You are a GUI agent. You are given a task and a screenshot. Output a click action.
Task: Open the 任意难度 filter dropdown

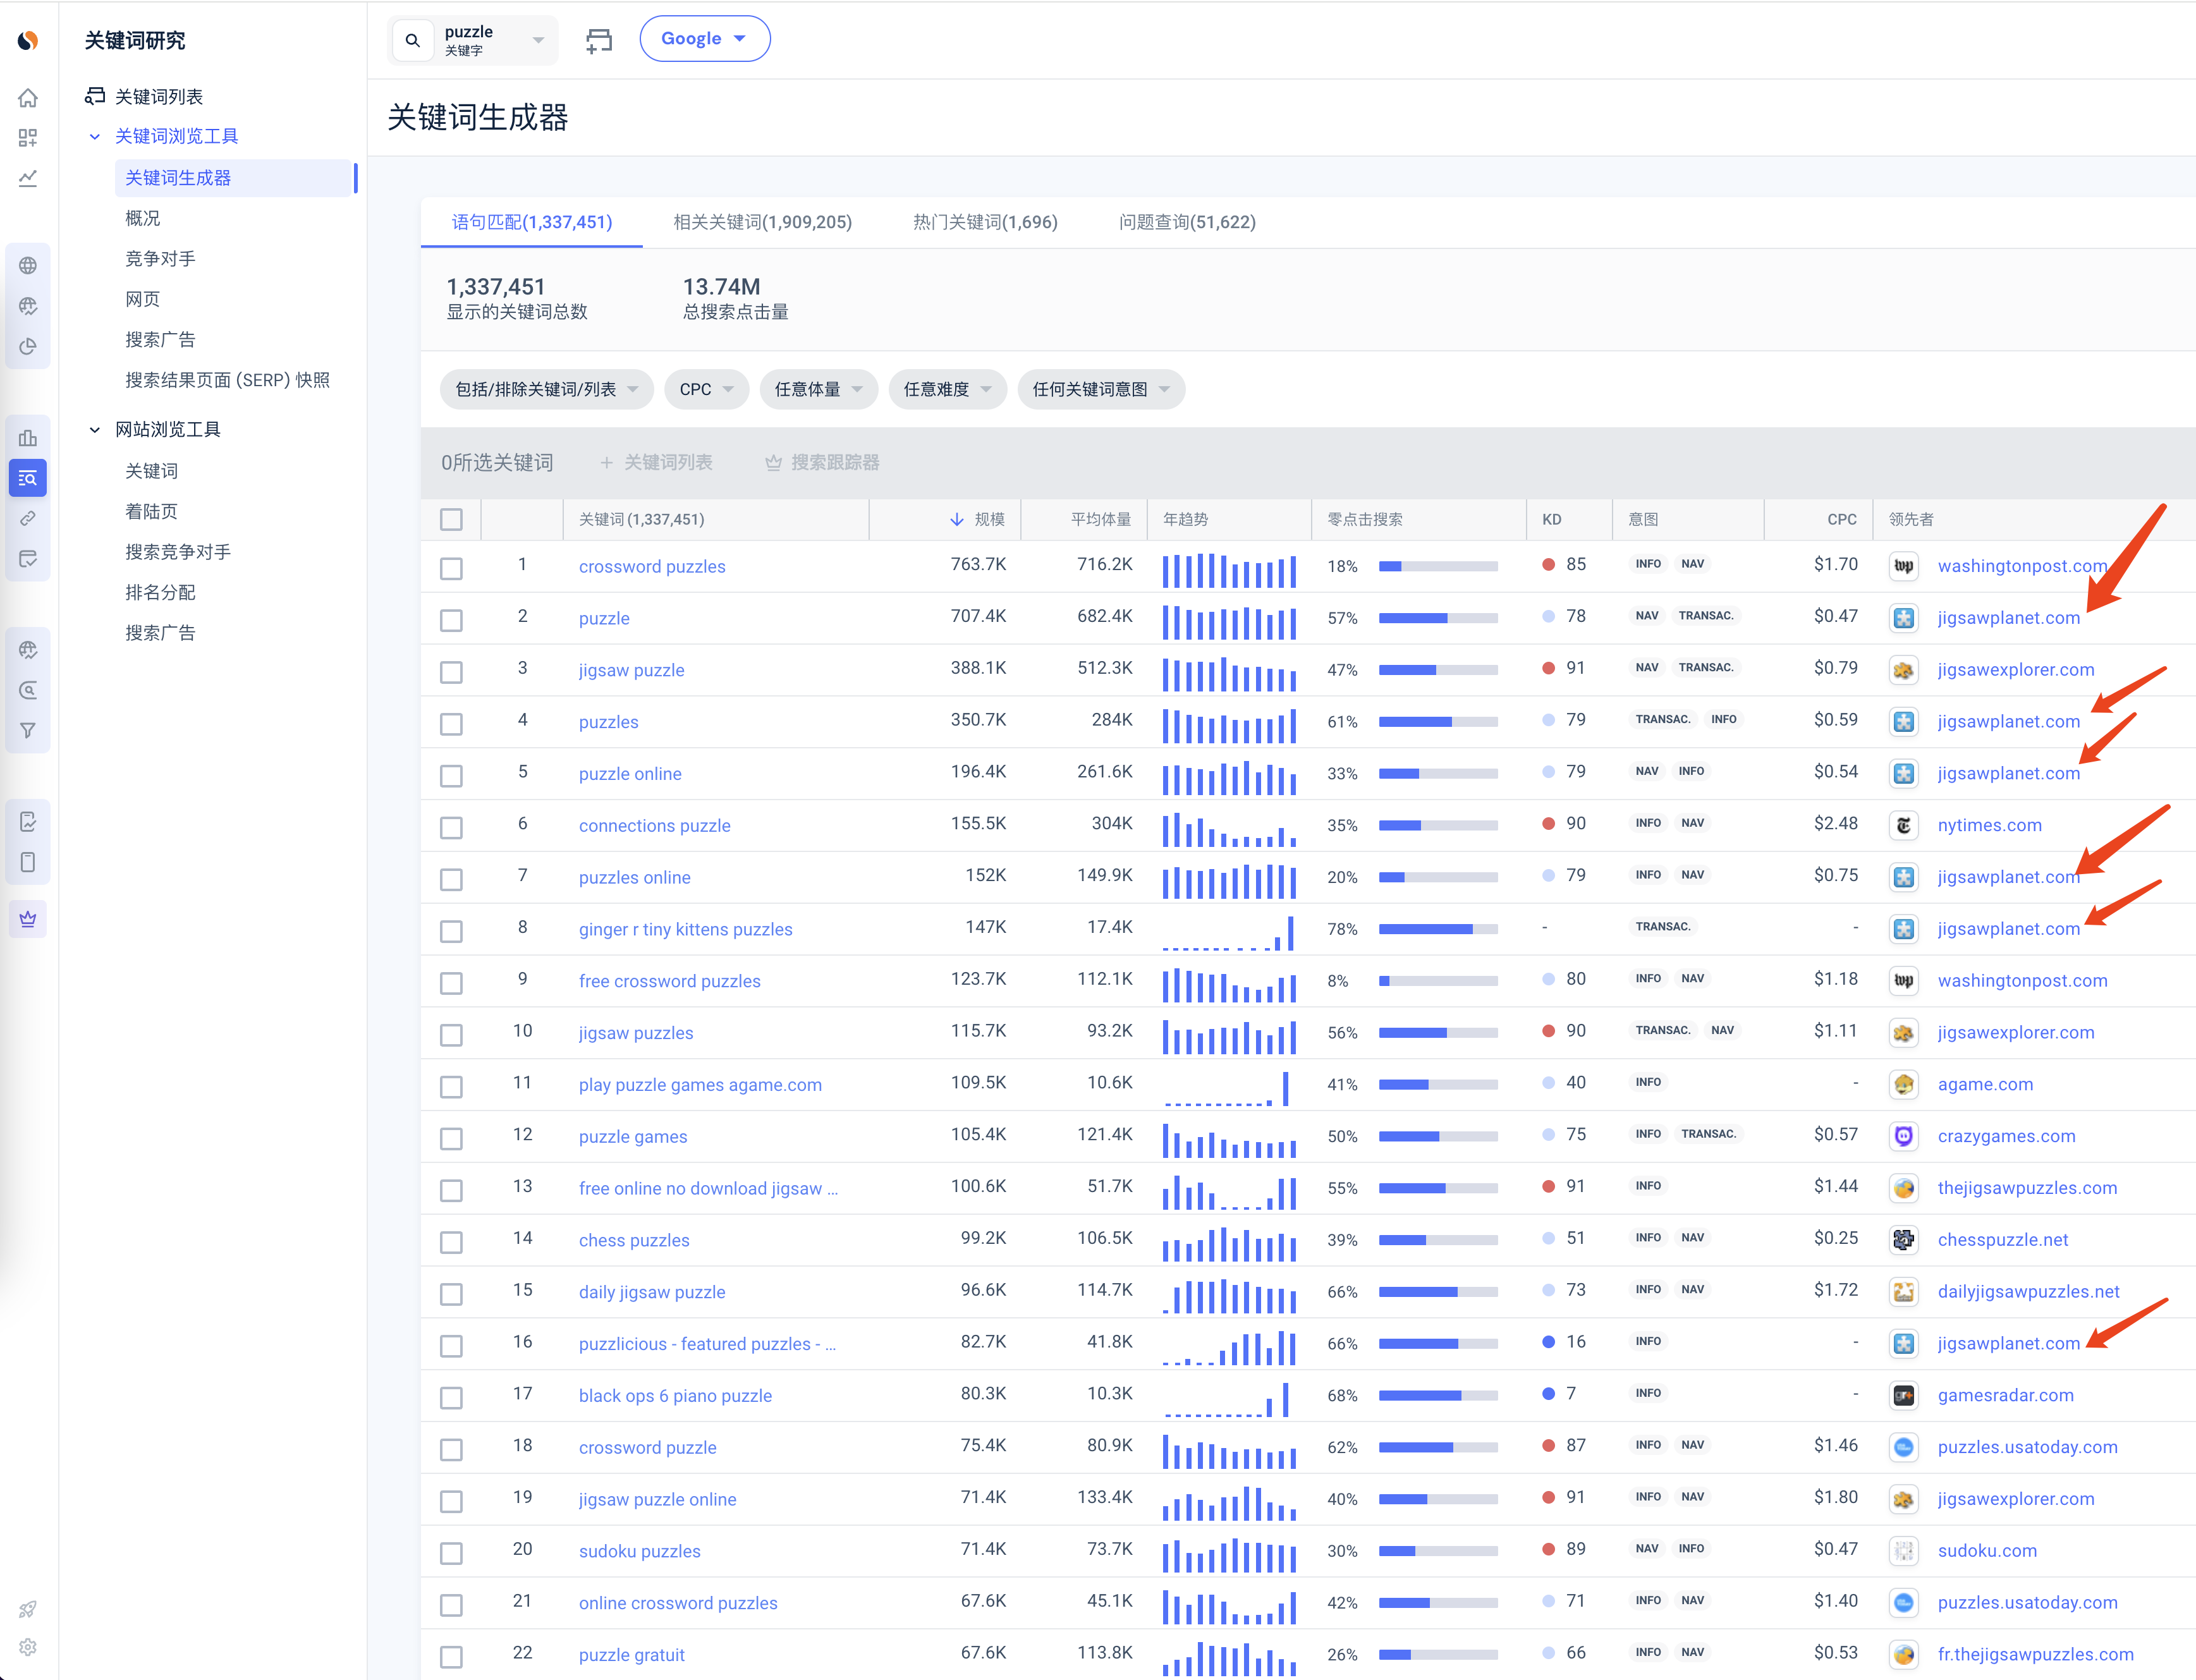[947, 389]
